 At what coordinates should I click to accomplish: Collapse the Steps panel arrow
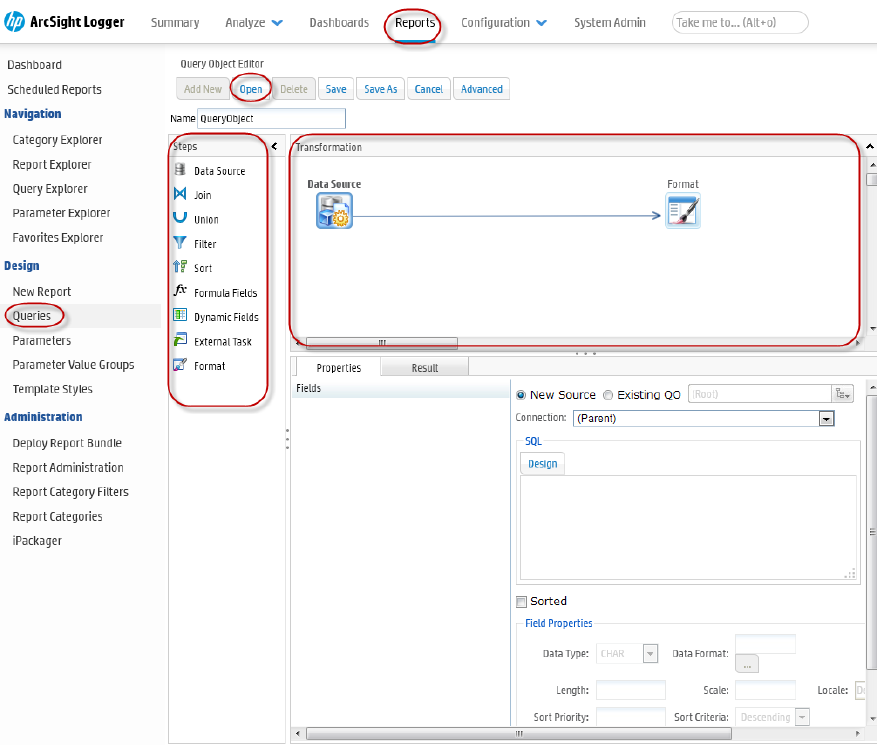[275, 147]
